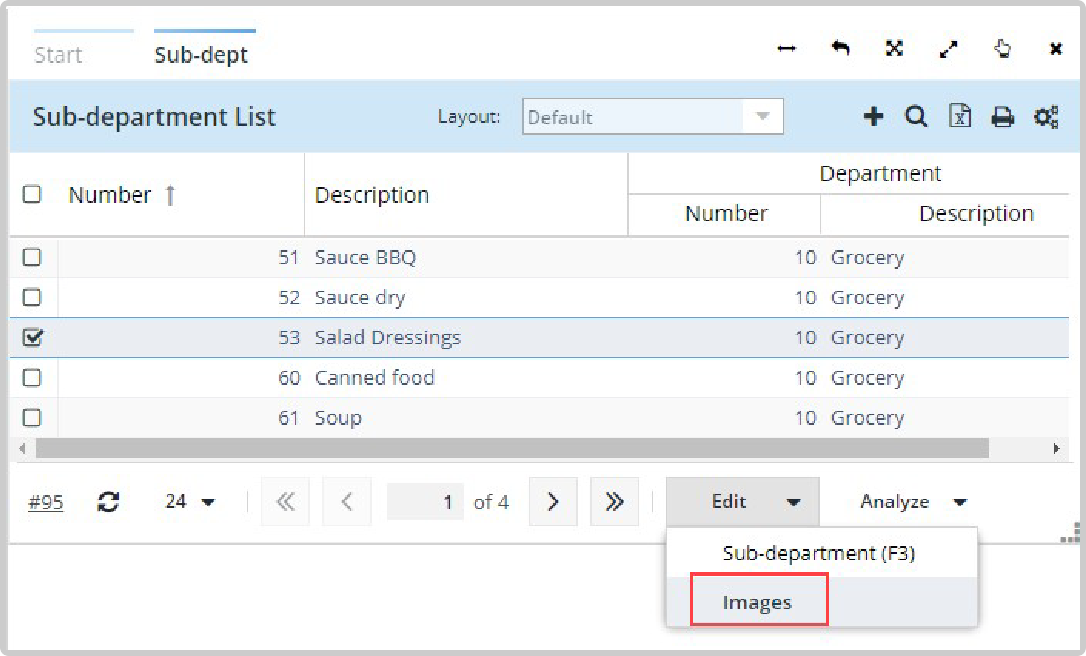Expand the page size 24 dropdown

point(190,502)
